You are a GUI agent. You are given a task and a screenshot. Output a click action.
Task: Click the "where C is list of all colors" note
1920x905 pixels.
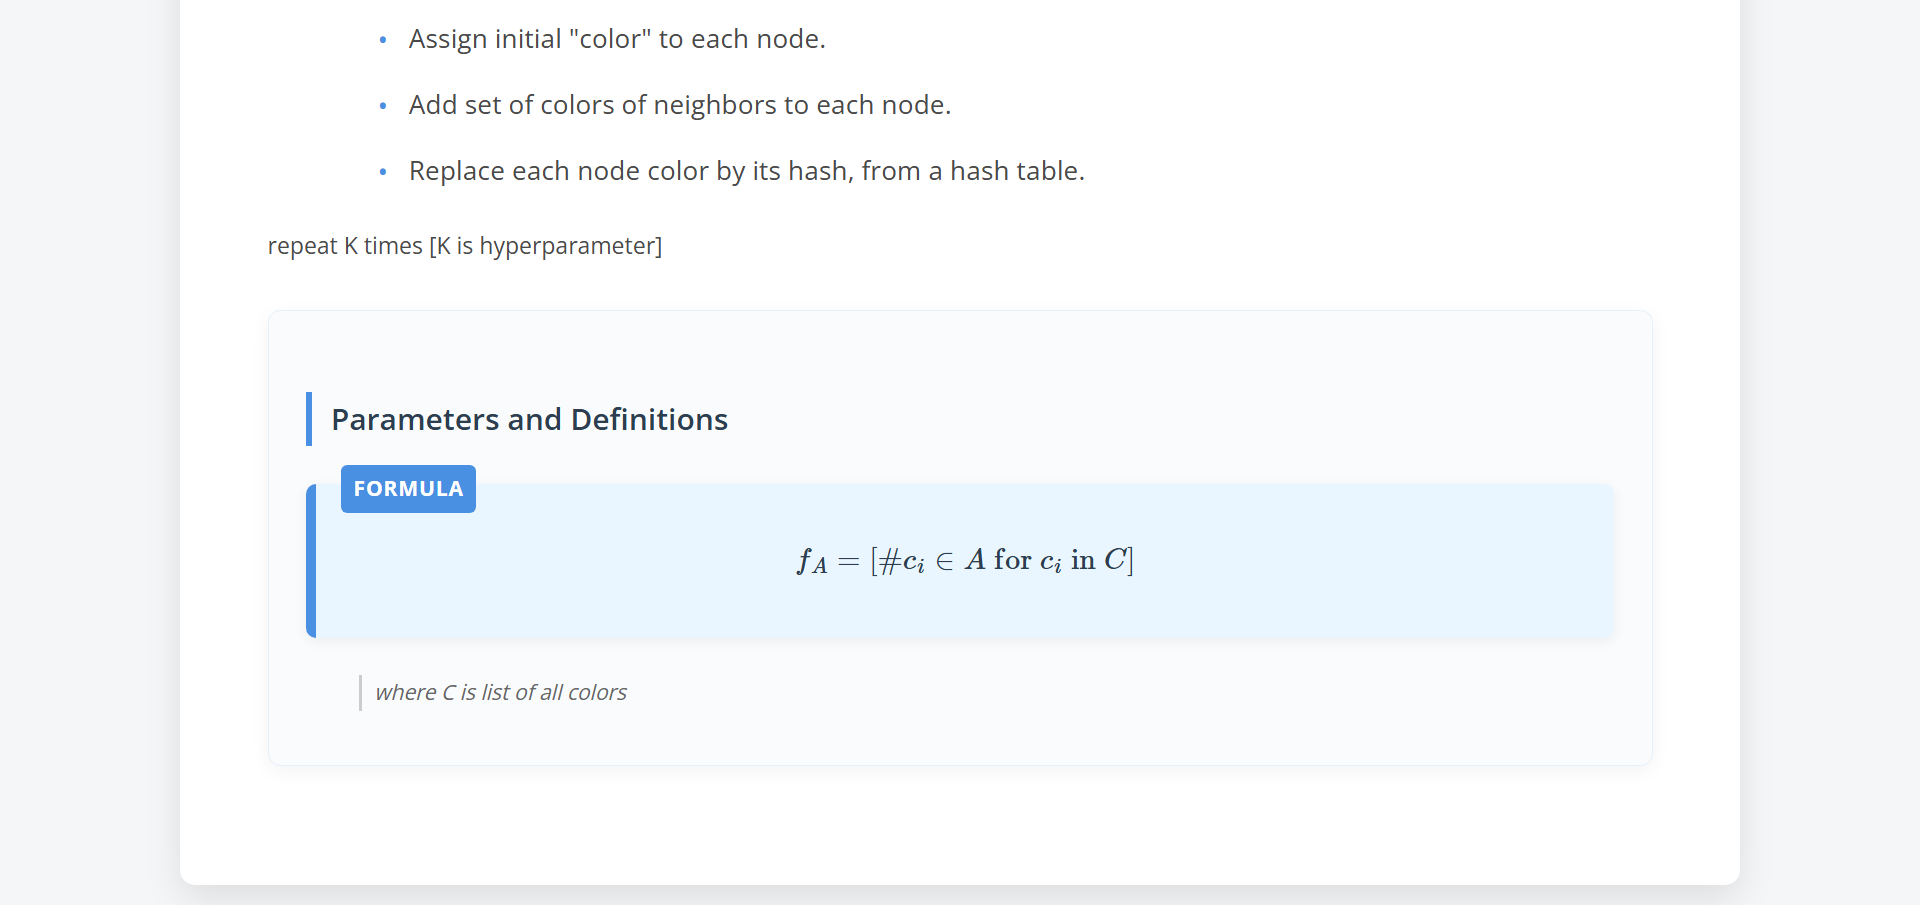[500, 693]
